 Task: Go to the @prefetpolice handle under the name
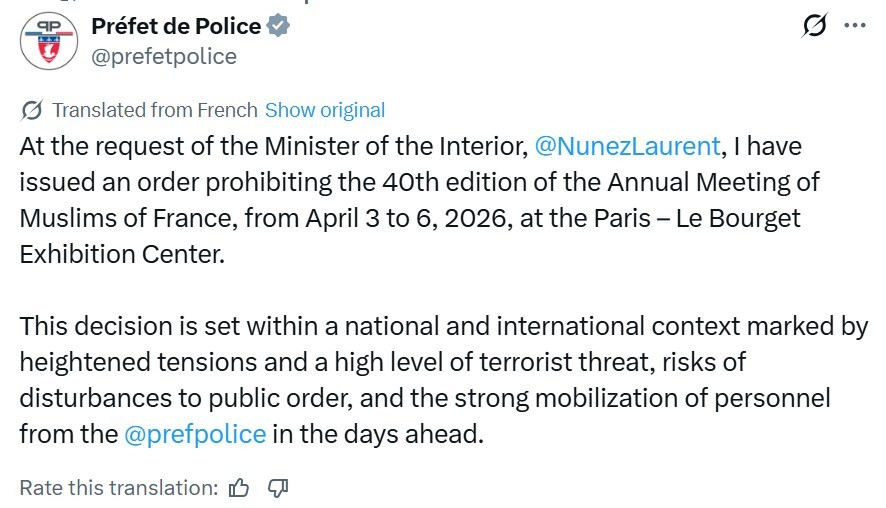[164, 56]
